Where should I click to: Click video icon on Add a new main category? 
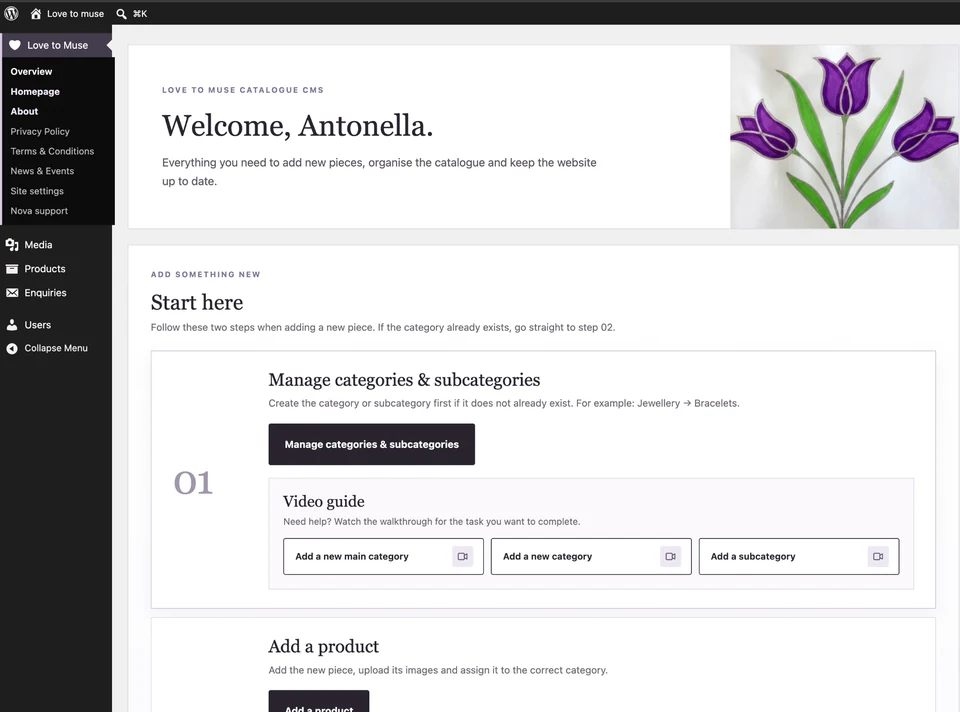463,556
